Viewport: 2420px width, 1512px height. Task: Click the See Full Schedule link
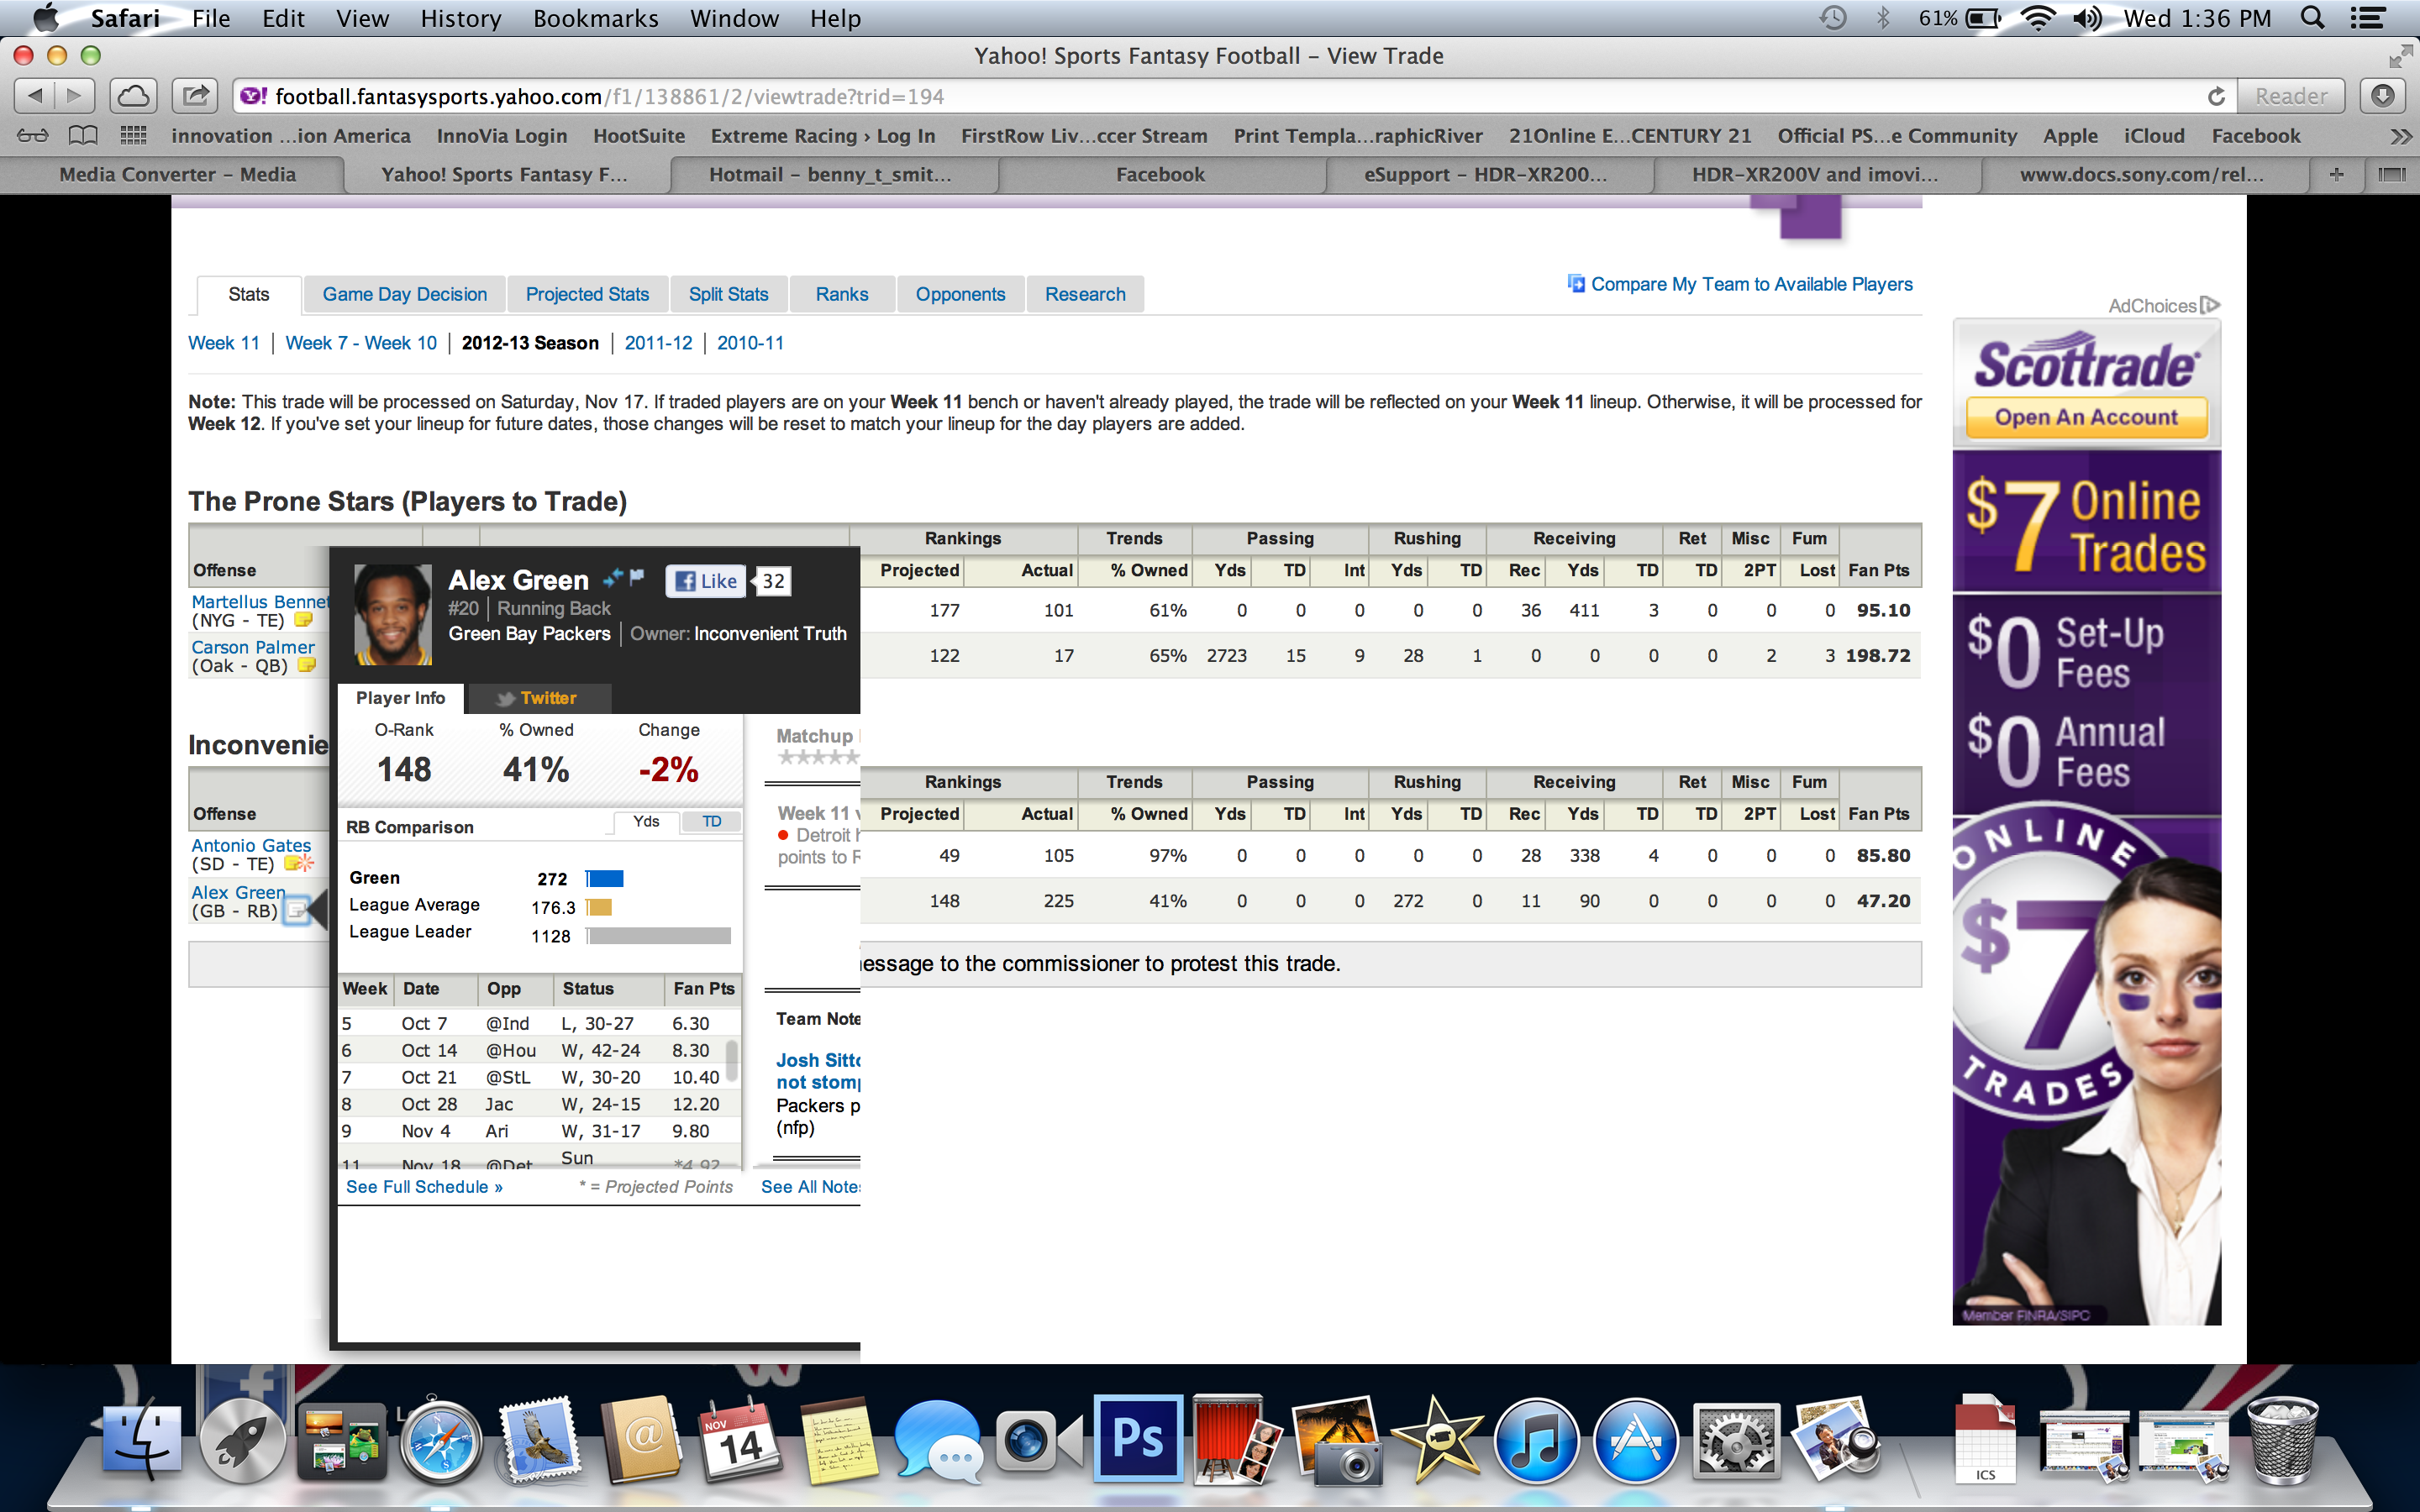point(424,1187)
